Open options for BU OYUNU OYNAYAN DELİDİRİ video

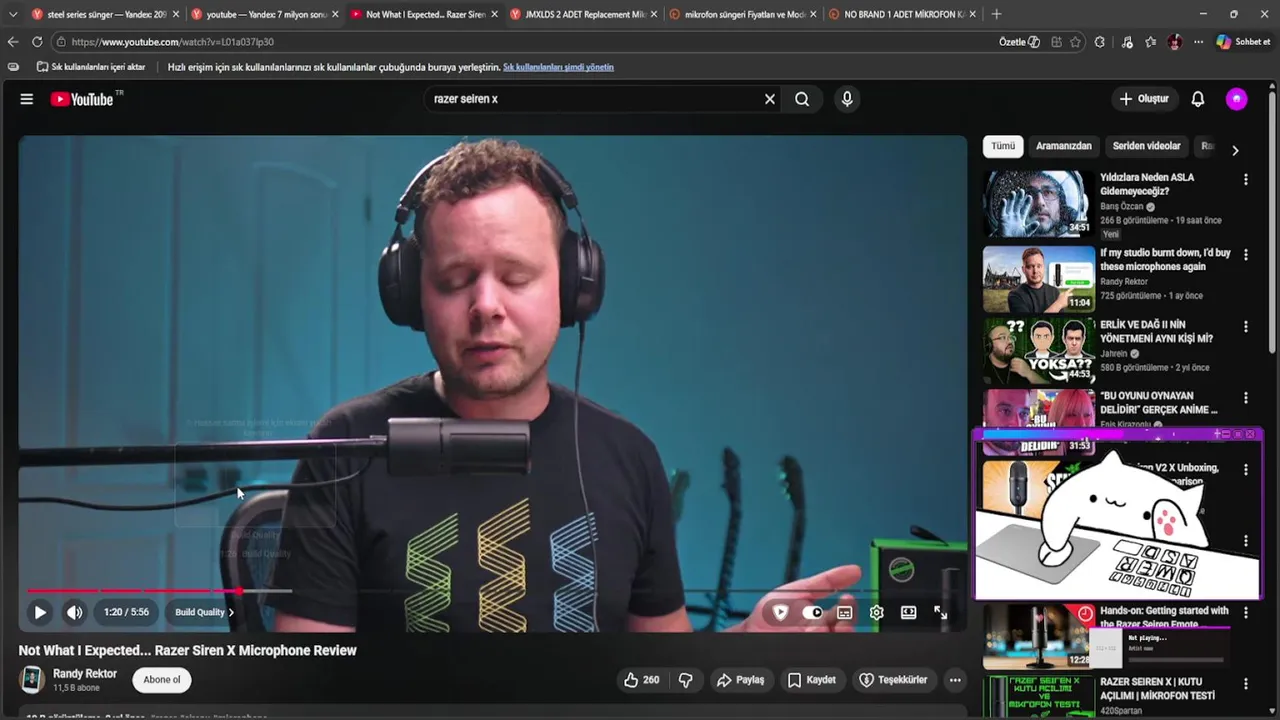tap(1246, 398)
